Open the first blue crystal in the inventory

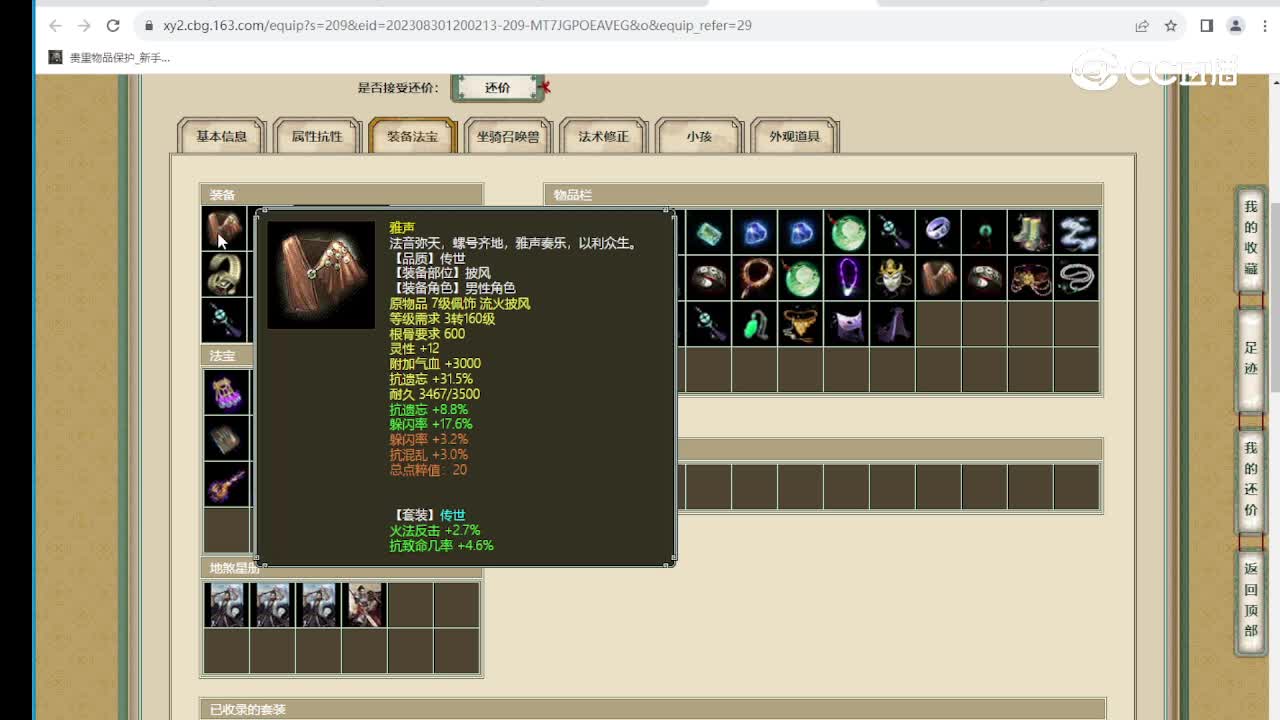755,232
